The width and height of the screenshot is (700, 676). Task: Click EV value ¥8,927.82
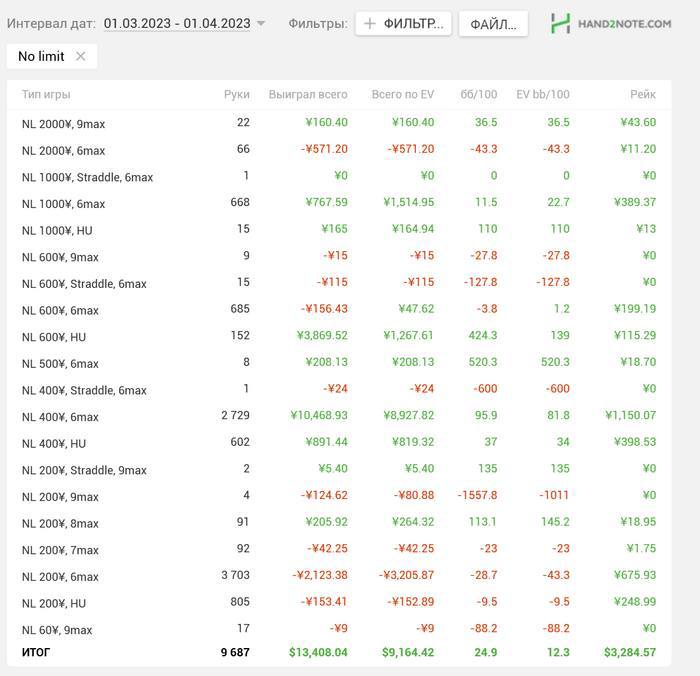pyautogui.click(x=408, y=415)
